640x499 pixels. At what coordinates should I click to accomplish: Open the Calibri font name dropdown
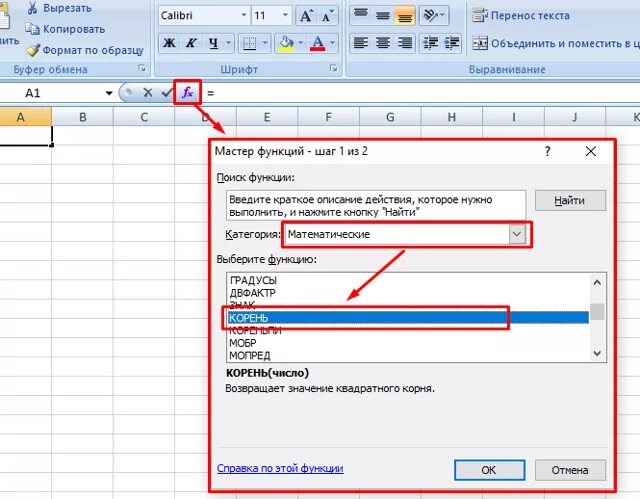point(244,16)
